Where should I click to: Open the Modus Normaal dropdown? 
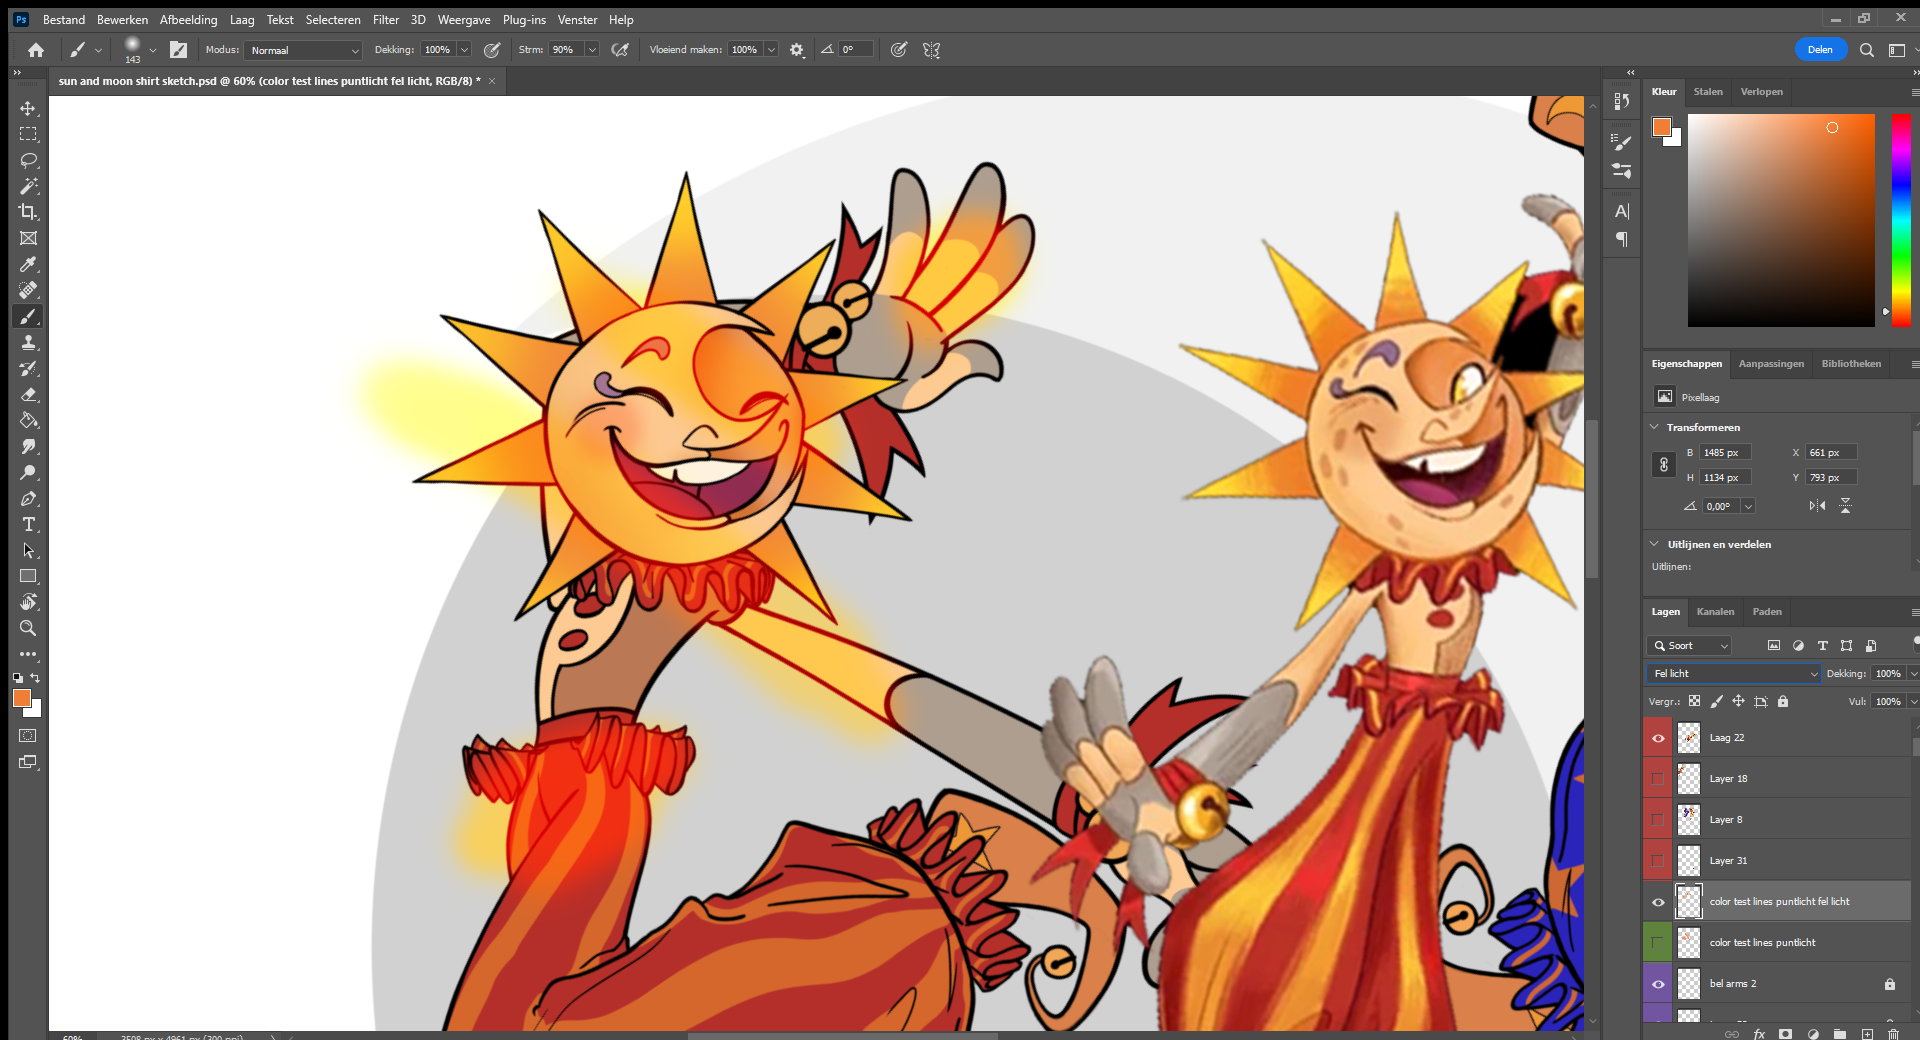(x=303, y=50)
